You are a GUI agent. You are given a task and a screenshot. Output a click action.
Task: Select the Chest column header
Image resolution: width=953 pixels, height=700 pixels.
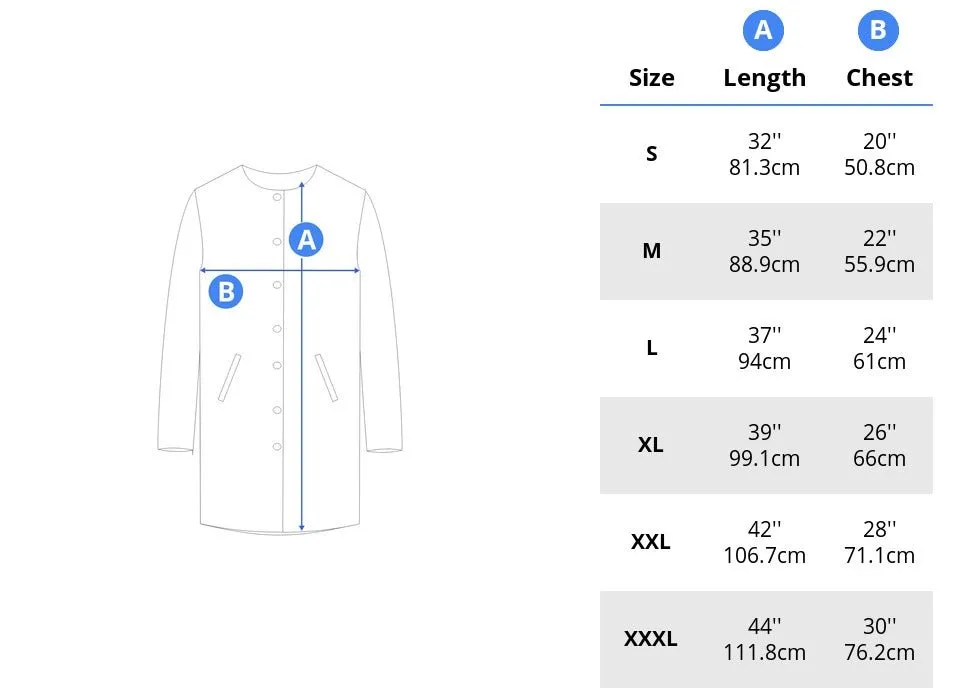879,78
